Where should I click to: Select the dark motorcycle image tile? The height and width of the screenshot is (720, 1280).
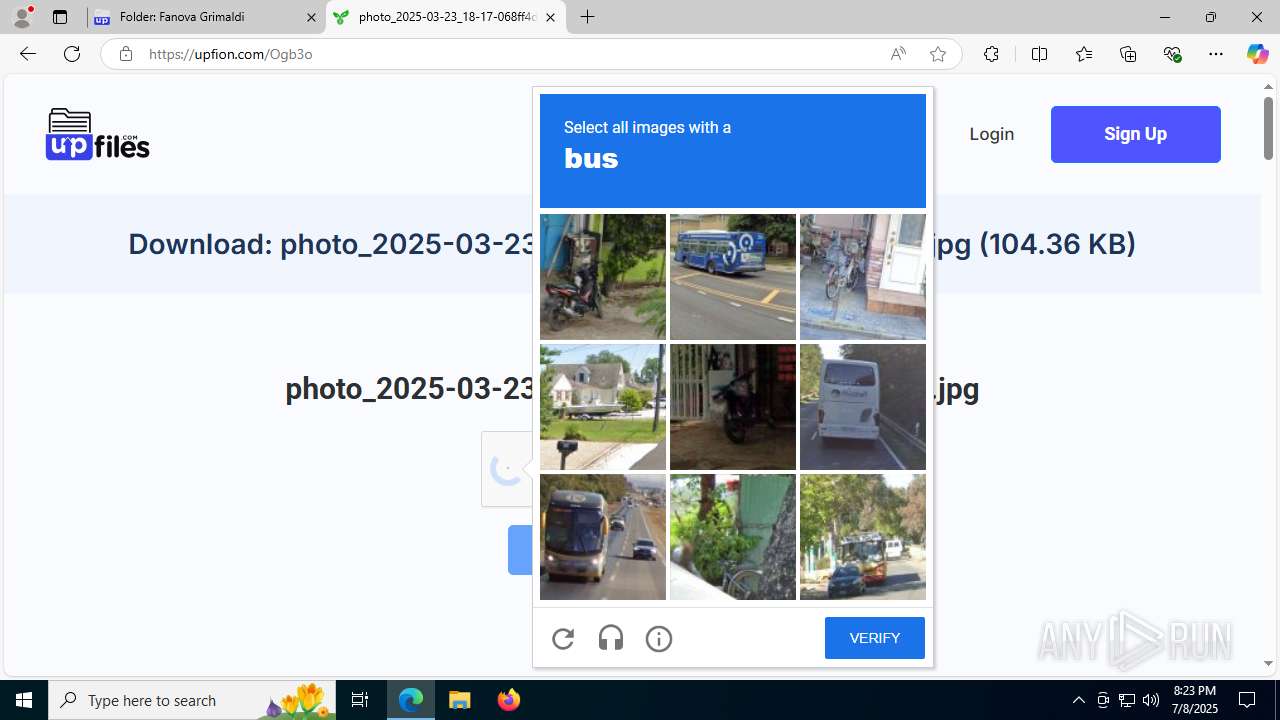(733, 407)
